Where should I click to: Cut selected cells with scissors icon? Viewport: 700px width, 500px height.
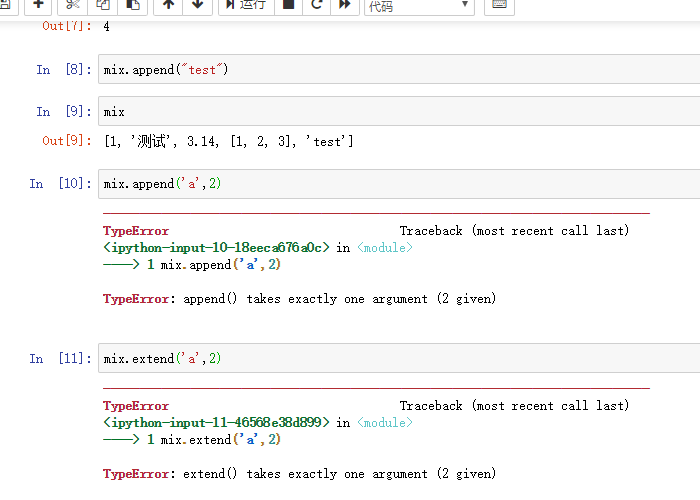click(x=73, y=5)
